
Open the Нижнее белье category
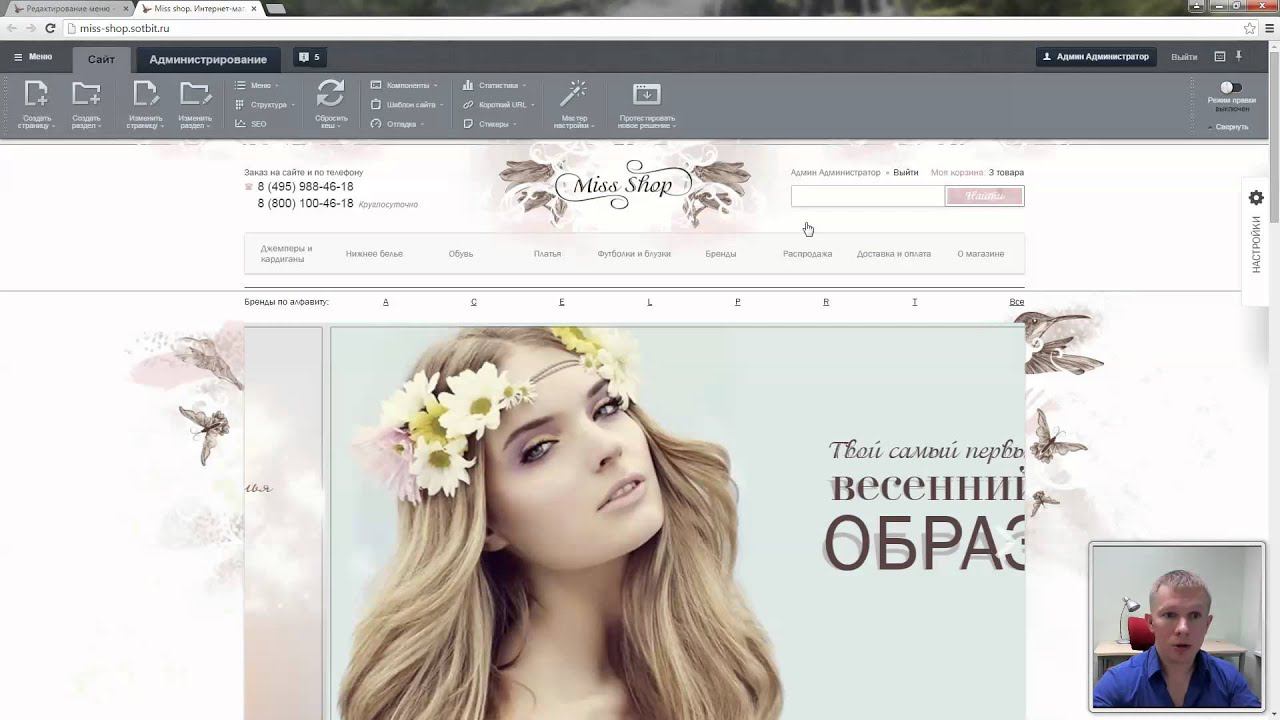374,254
